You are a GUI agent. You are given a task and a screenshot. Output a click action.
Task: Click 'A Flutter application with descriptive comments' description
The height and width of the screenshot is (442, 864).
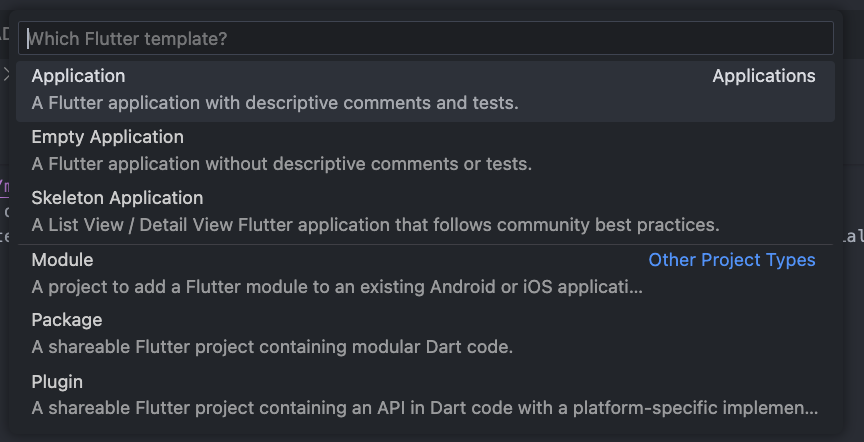point(275,103)
